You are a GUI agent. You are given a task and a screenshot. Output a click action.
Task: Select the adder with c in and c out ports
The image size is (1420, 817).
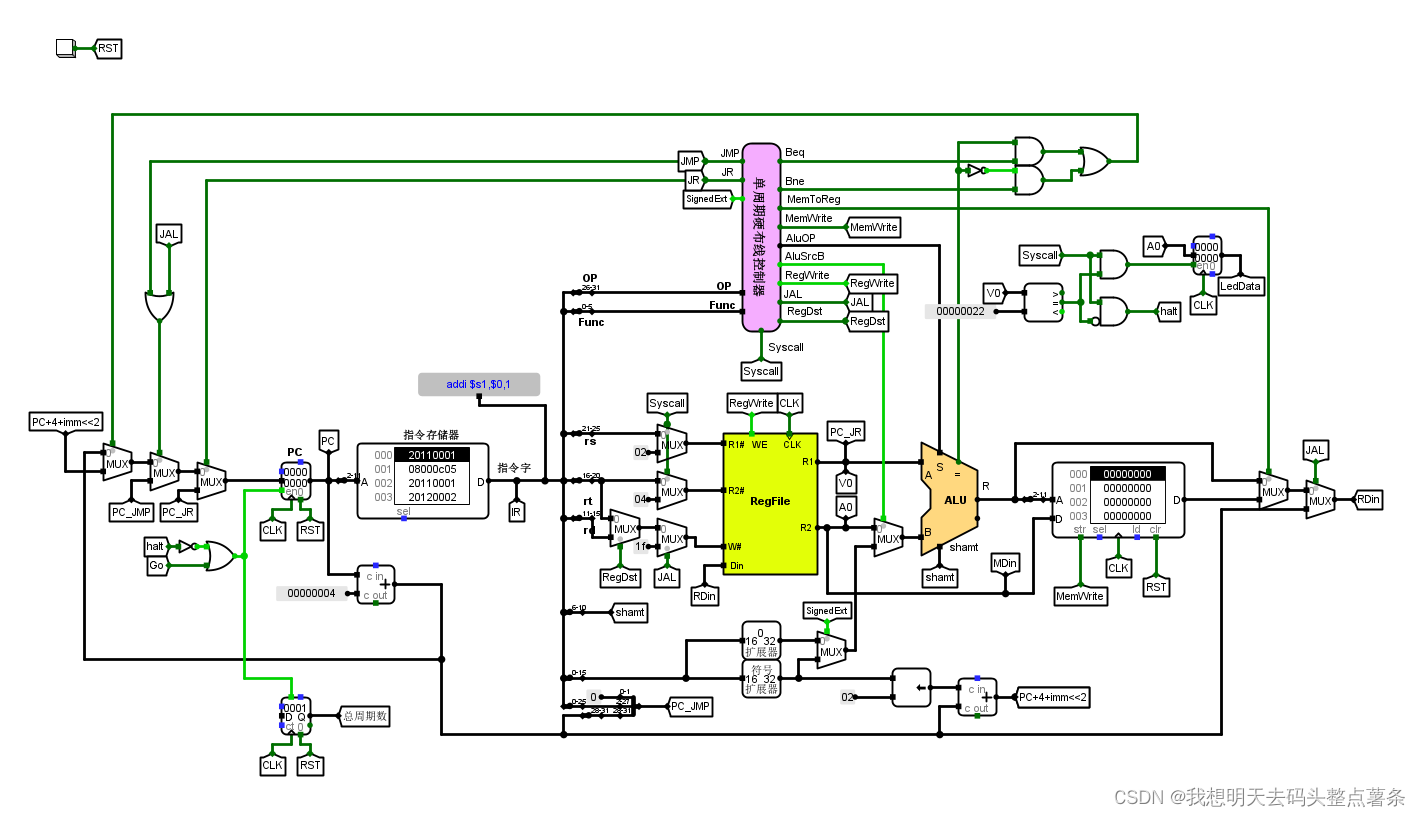(376, 585)
